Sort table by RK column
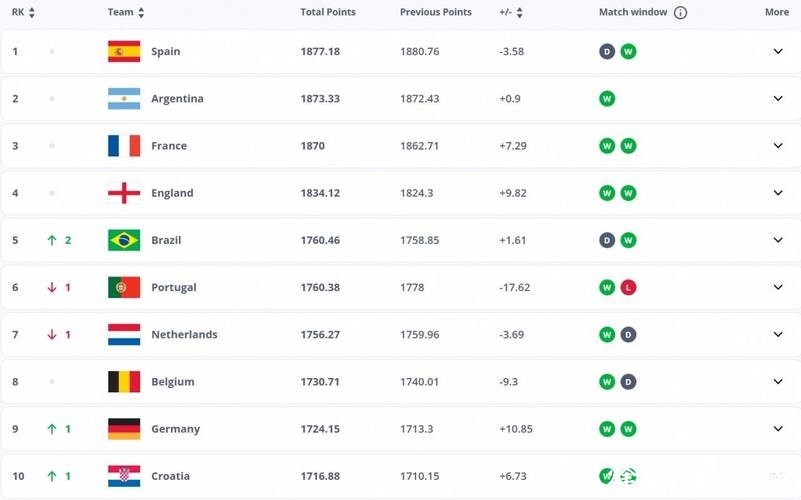The height and width of the screenshot is (500, 801). point(31,13)
